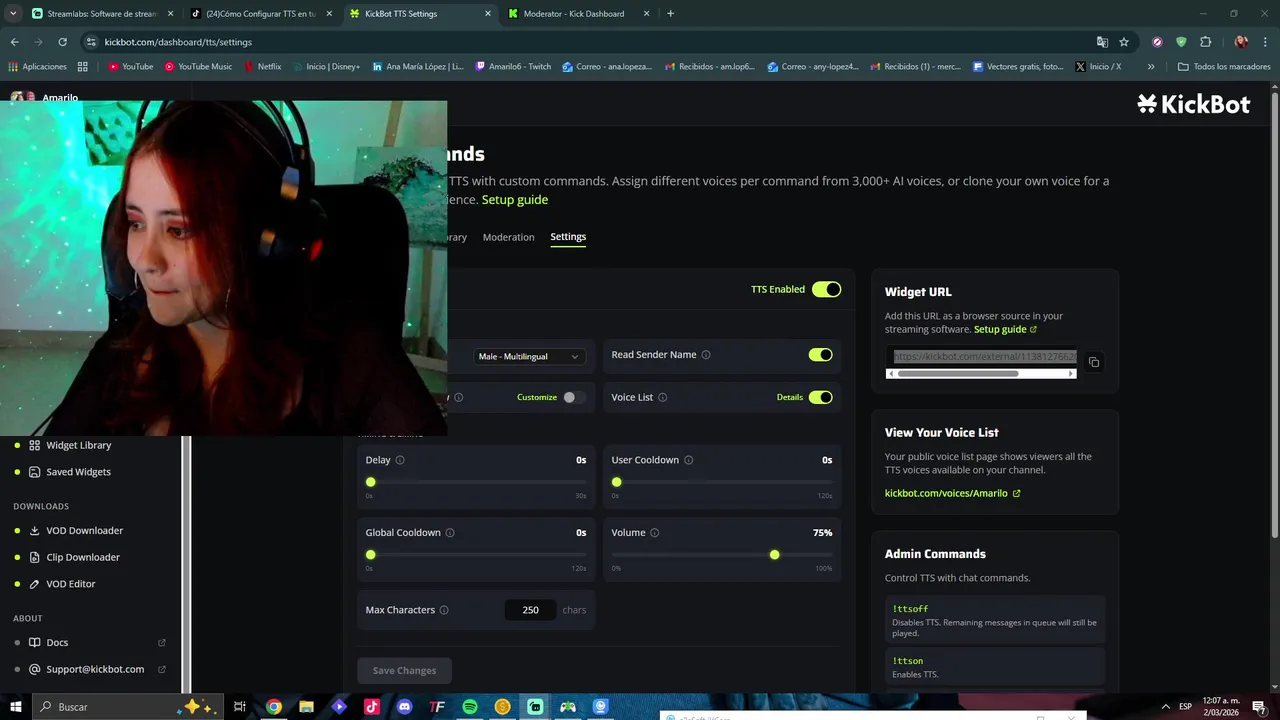Open TikTok app from the taskbar
This screenshot has width=1280, height=720.
coord(372,707)
